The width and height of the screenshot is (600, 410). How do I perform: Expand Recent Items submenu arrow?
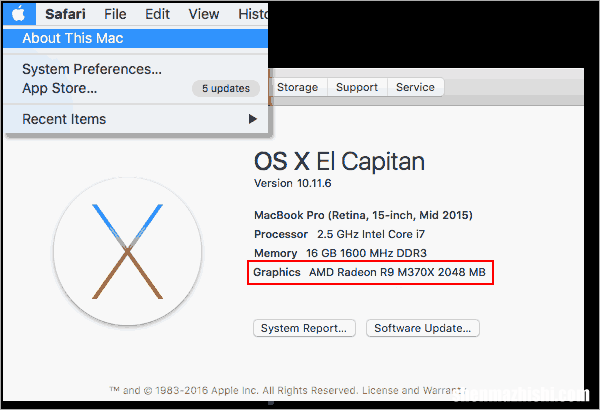click(x=253, y=119)
